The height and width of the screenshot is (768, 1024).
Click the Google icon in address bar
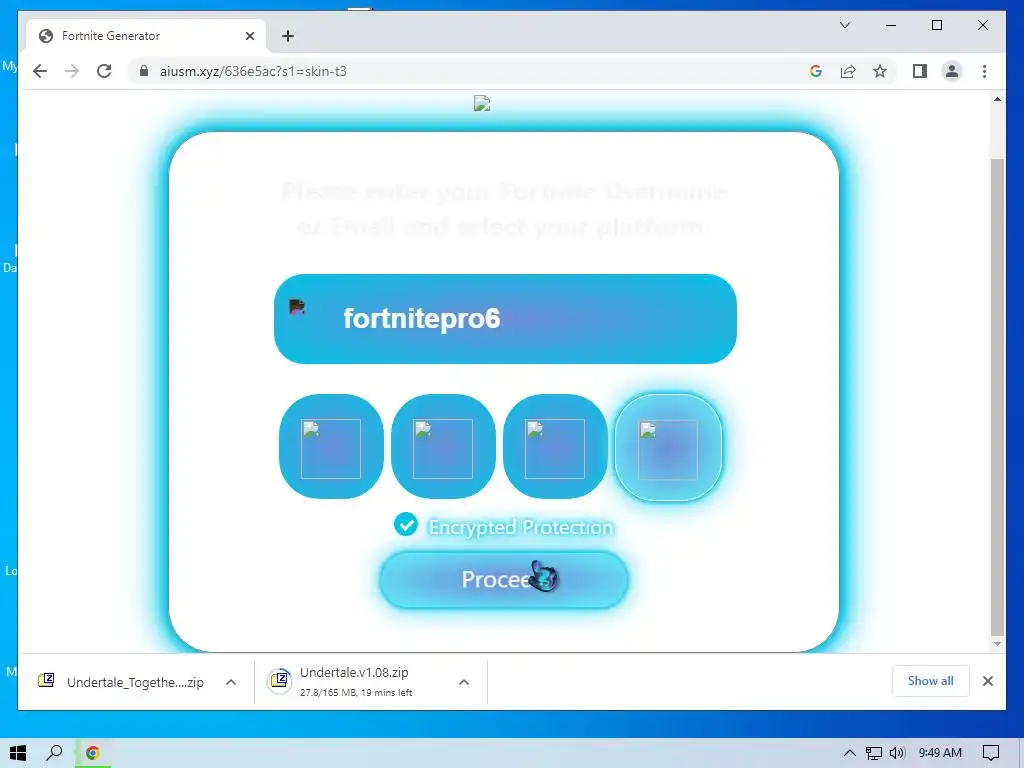[816, 71]
